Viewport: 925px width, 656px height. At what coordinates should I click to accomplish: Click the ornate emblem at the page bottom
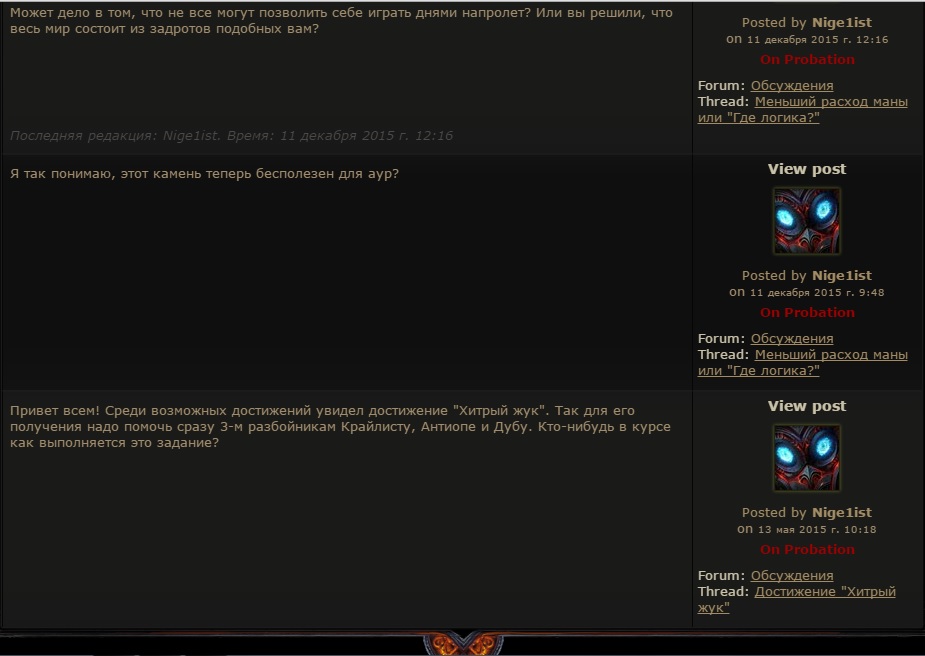point(463,643)
